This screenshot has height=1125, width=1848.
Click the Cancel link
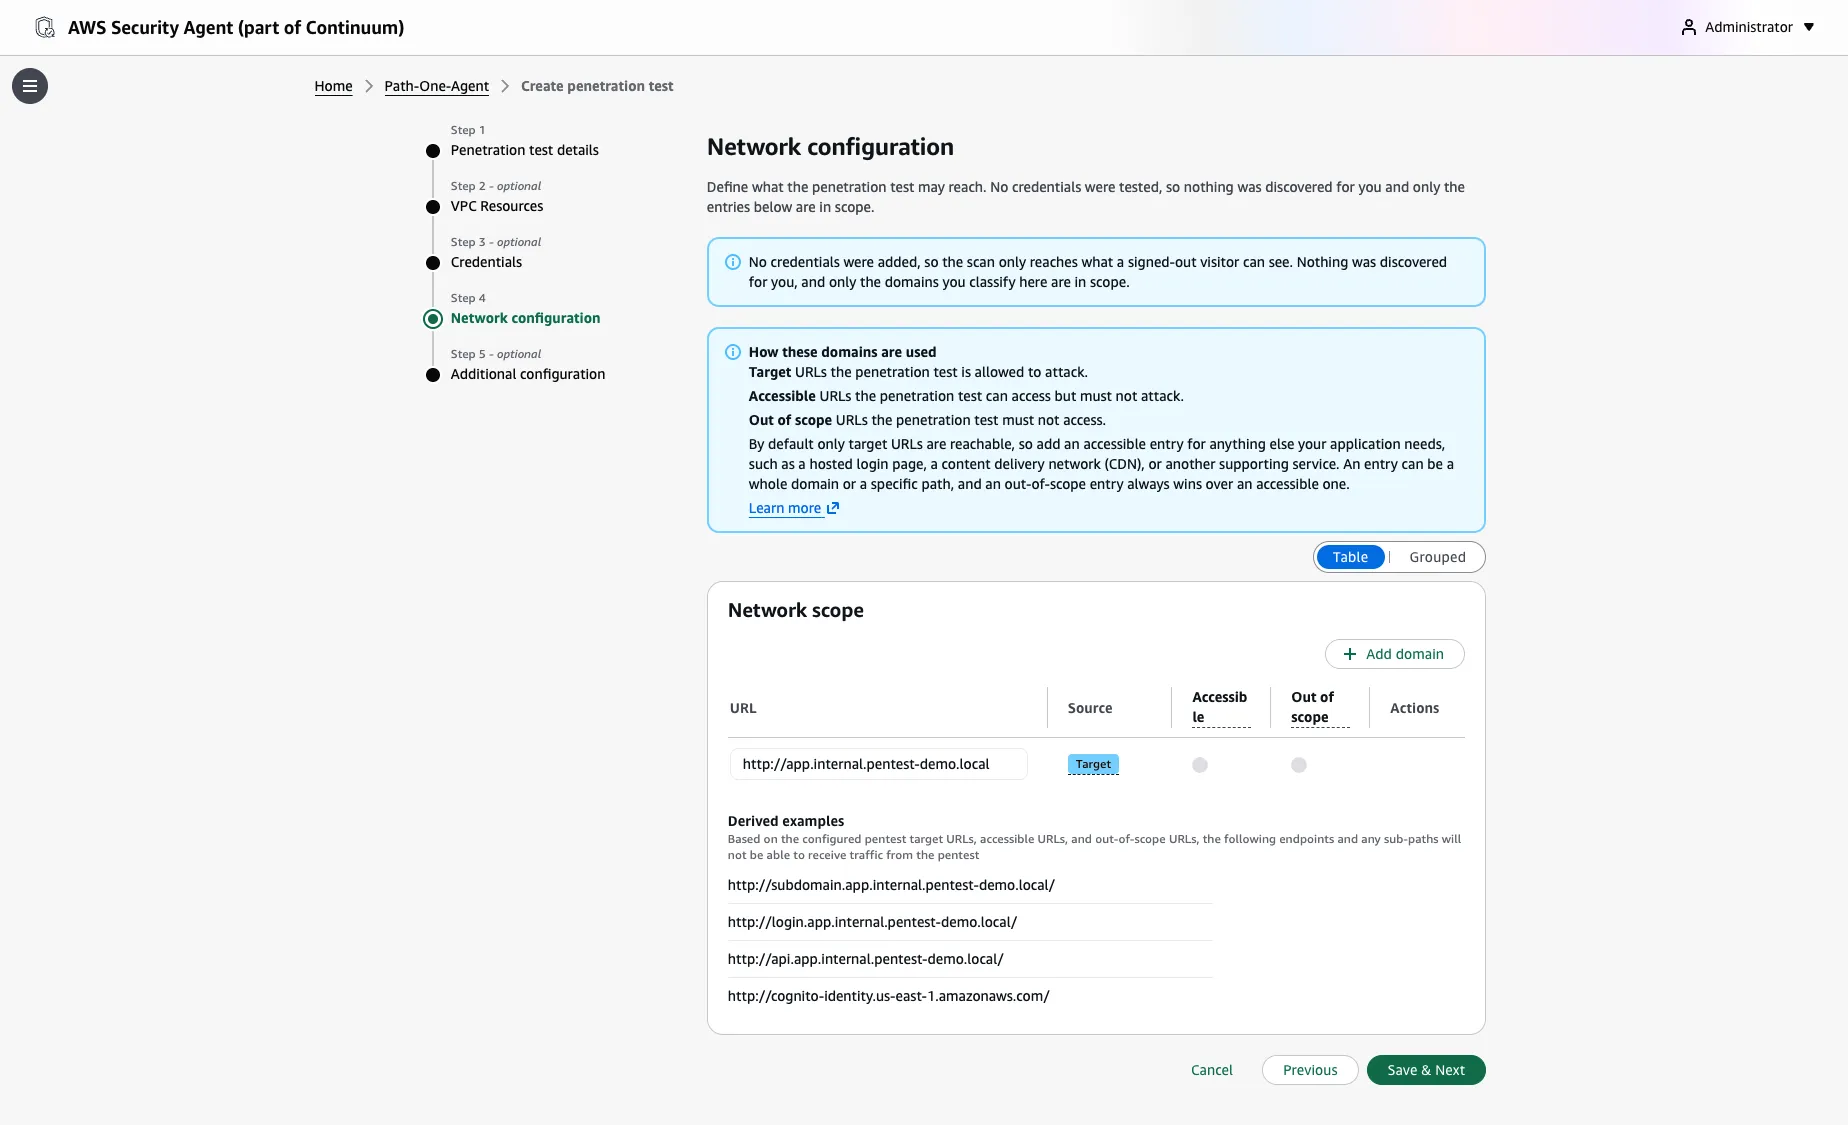(x=1211, y=1070)
